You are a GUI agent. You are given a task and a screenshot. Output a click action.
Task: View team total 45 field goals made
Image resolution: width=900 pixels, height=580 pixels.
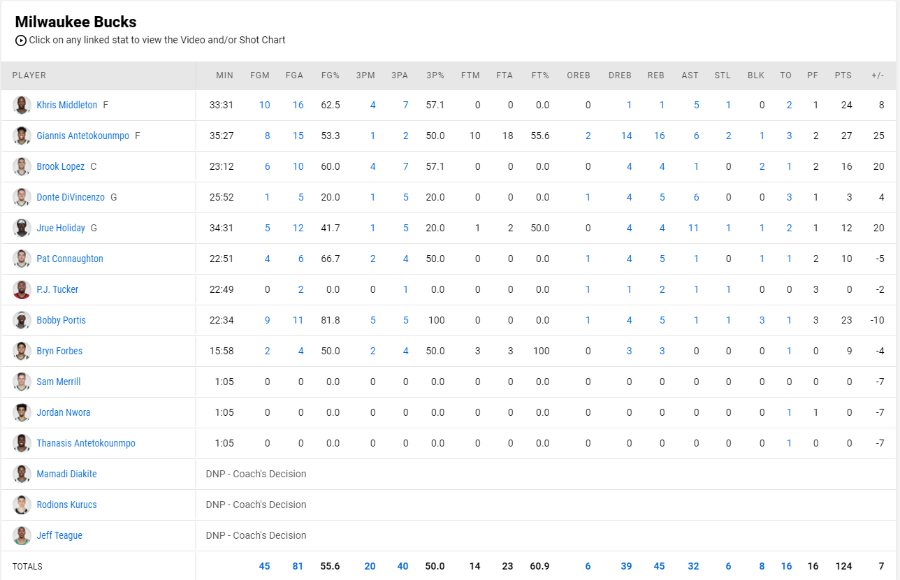coord(265,566)
